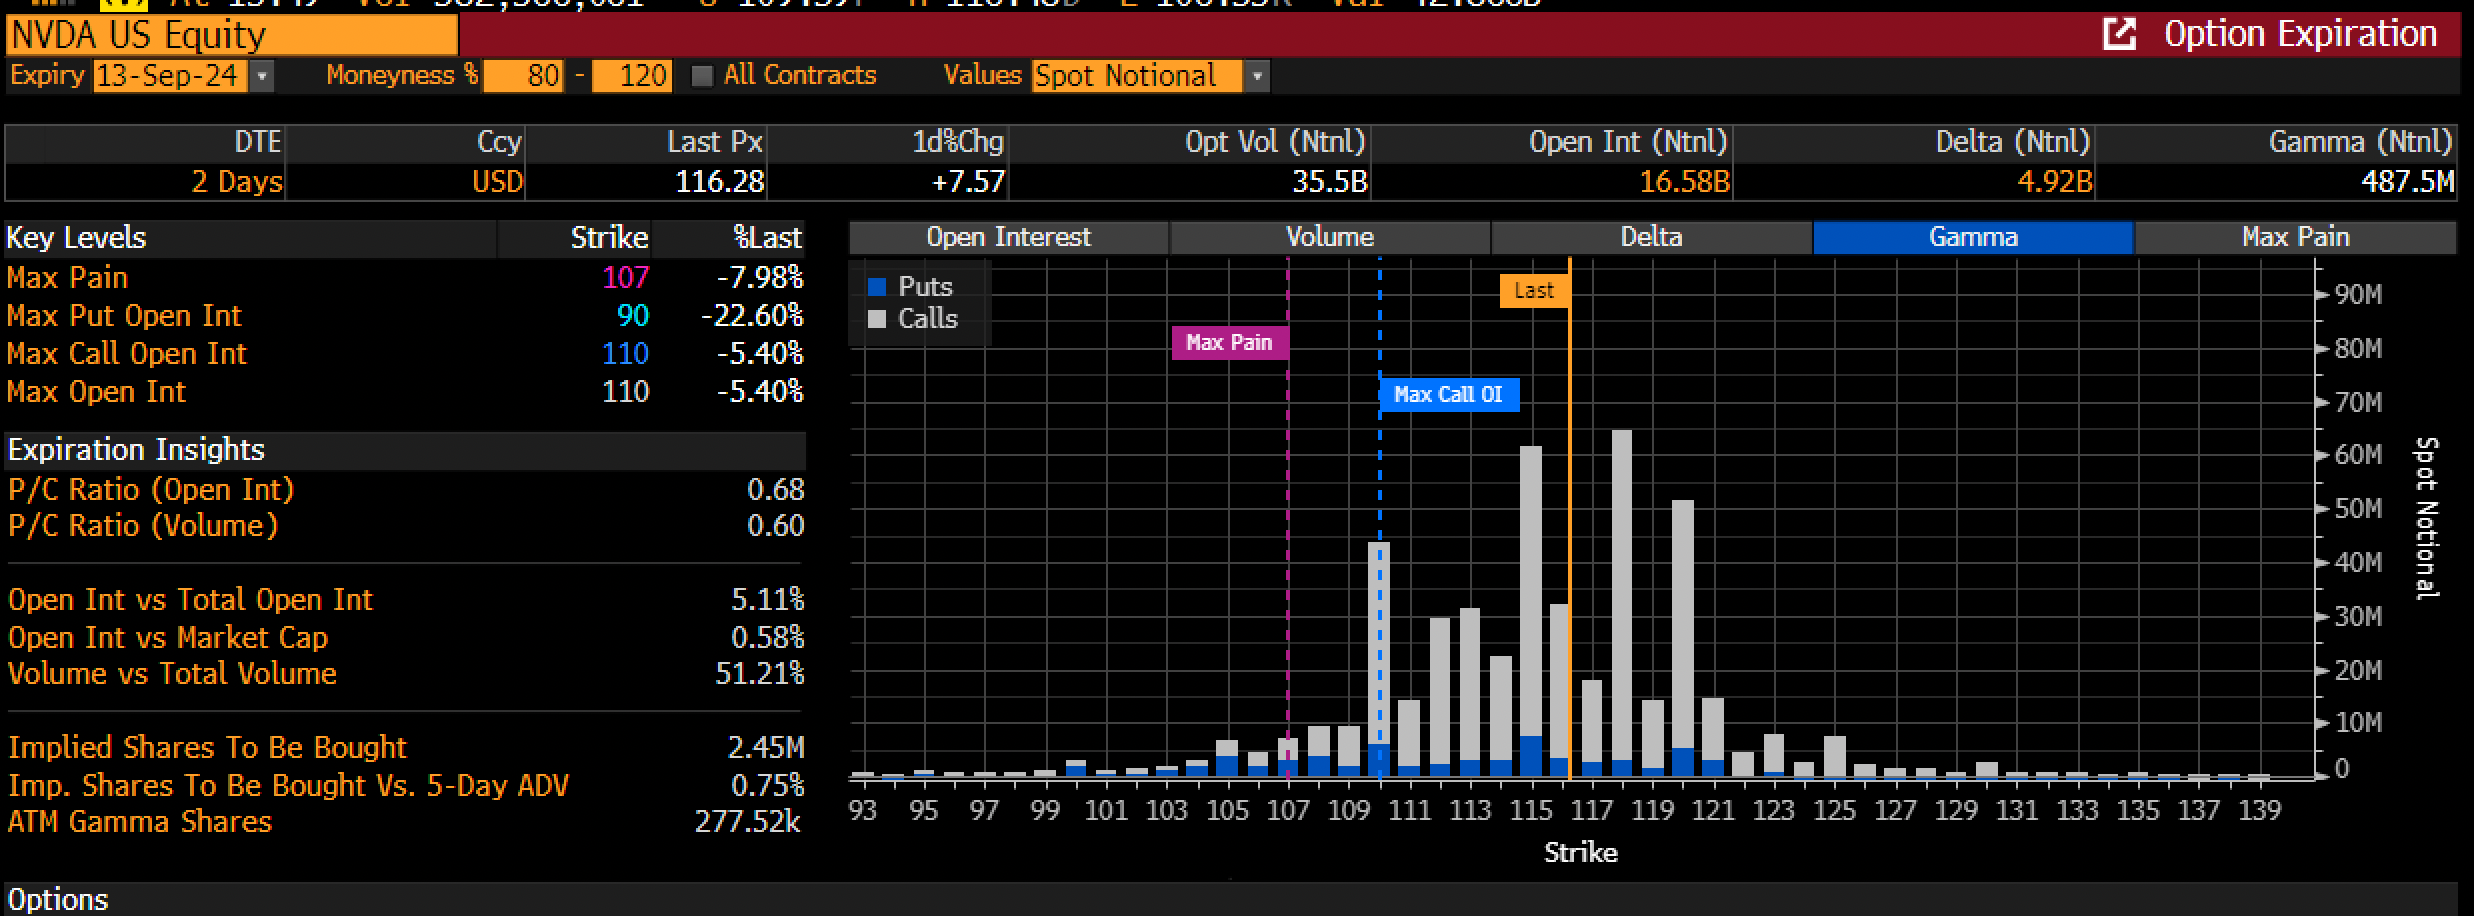Open the Option Expiration pop-out icon
The width and height of the screenshot is (2474, 916).
2120,34
